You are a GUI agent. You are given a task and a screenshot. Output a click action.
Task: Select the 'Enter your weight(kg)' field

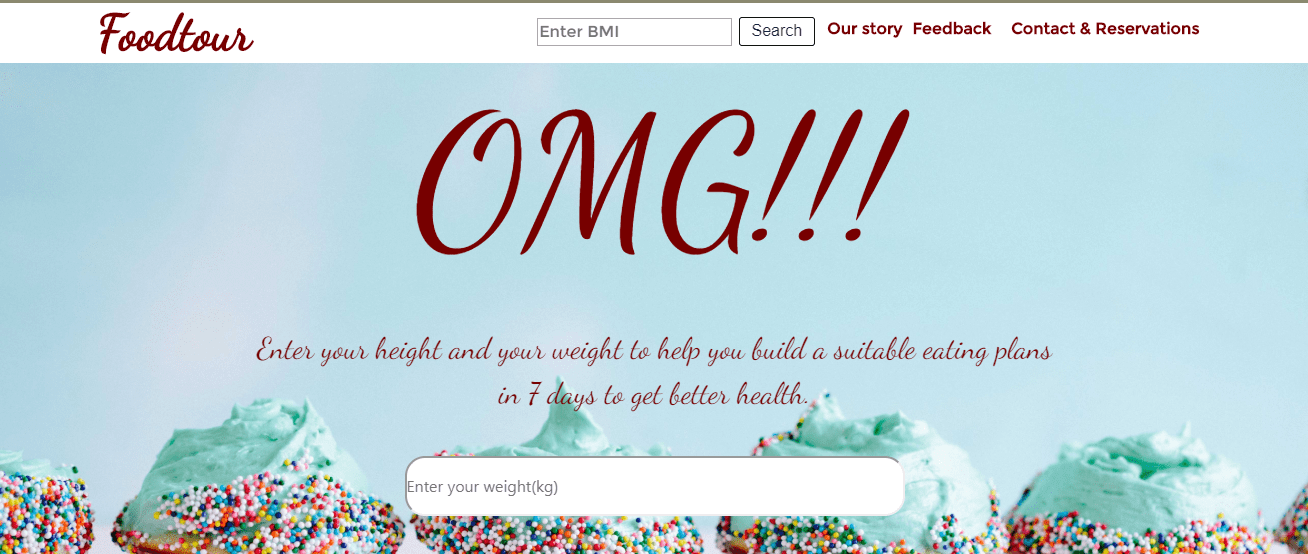coord(655,487)
